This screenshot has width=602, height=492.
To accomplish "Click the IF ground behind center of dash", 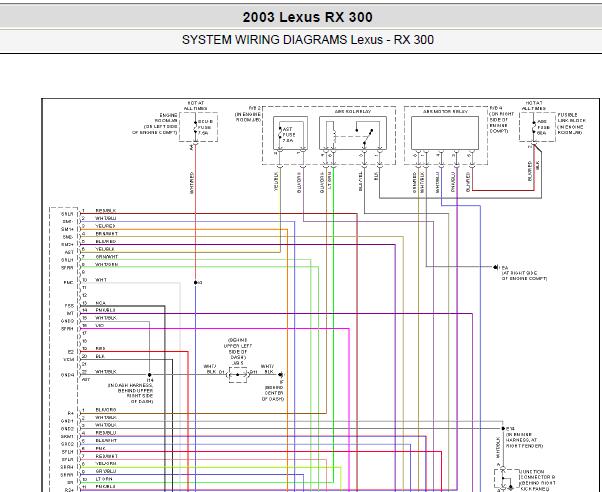I will [x=281, y=374].
